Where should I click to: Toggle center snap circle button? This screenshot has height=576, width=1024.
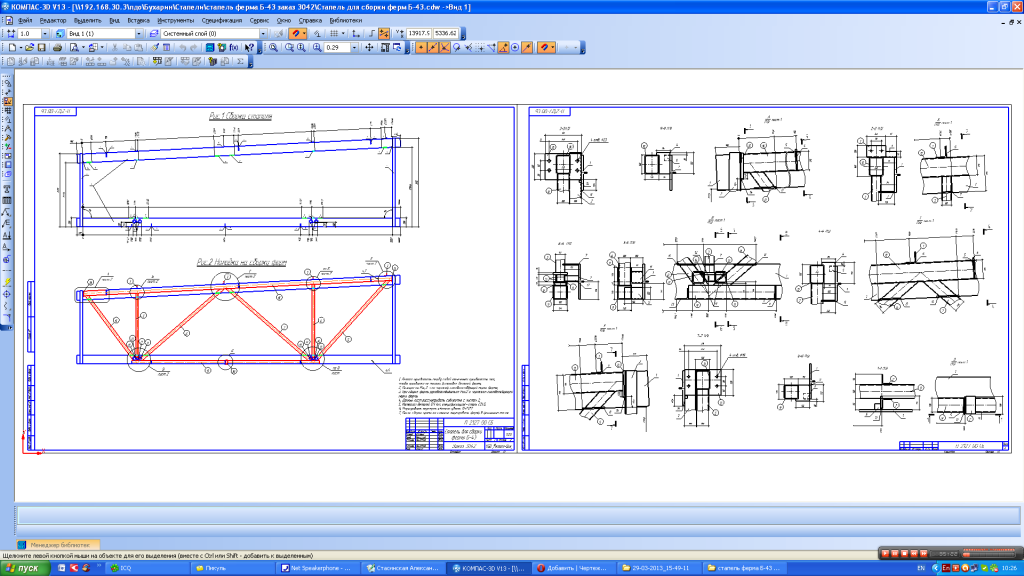515,48
